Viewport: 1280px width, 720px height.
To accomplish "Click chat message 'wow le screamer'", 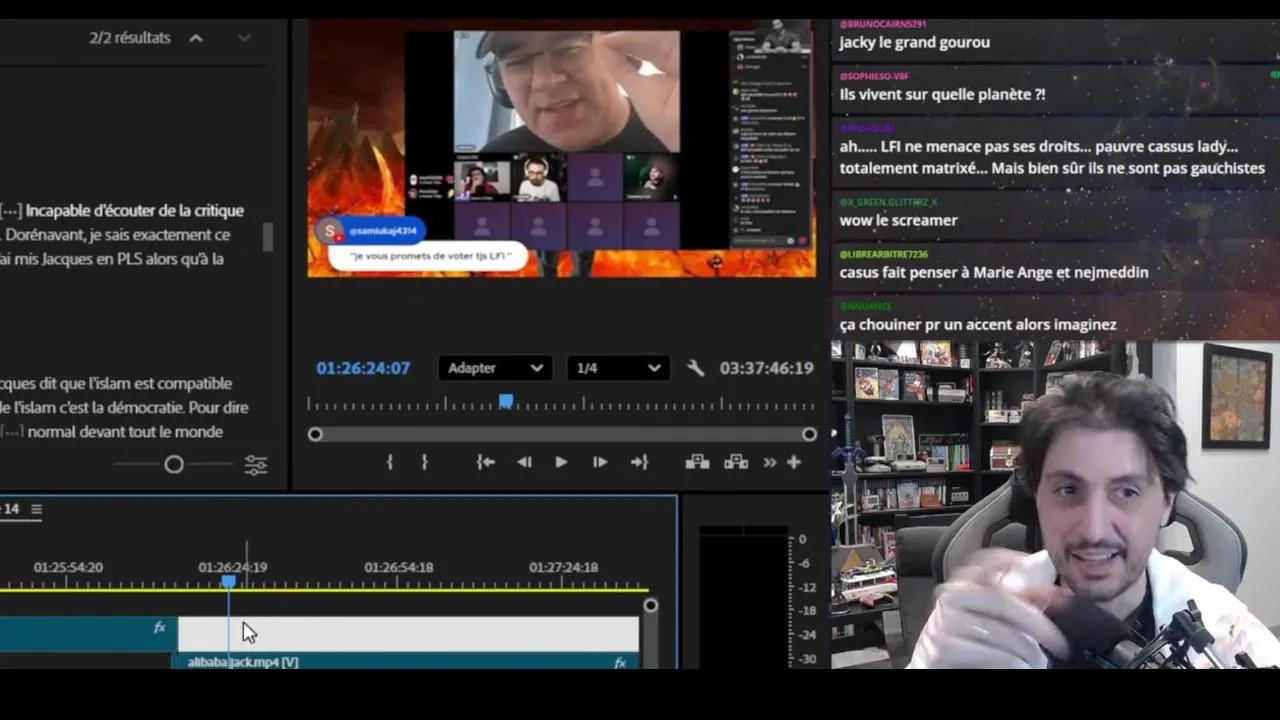I will coord(899,220).
